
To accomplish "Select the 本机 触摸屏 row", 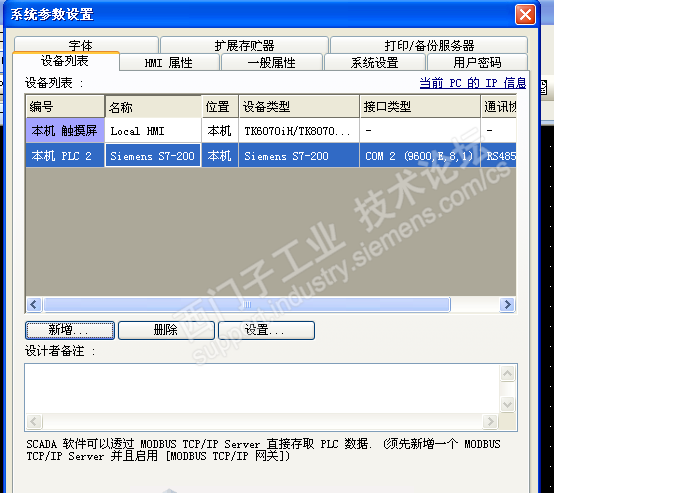I will tap(65, 131).
